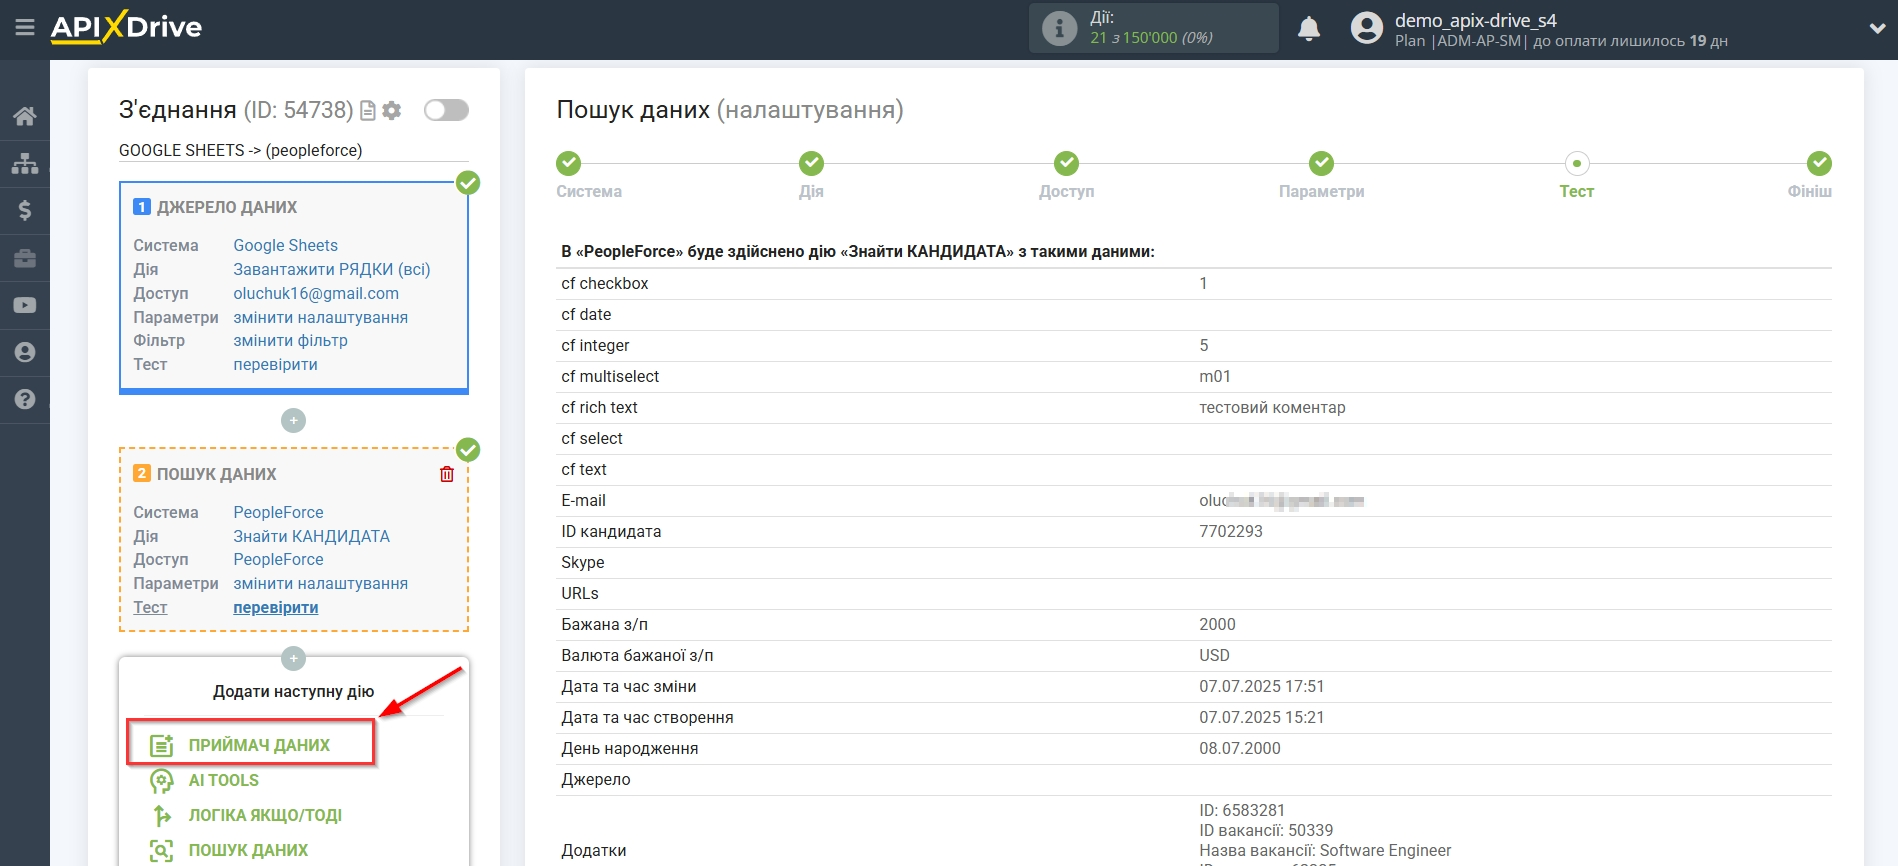Click the demo_apix-drive_s4 account name

pos(1475,20)
